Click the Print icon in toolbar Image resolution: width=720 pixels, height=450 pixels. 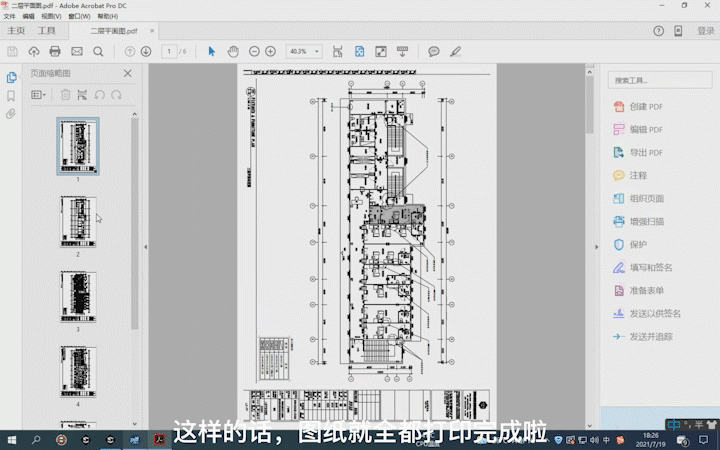pyautogui.click(x=55, y=51)
